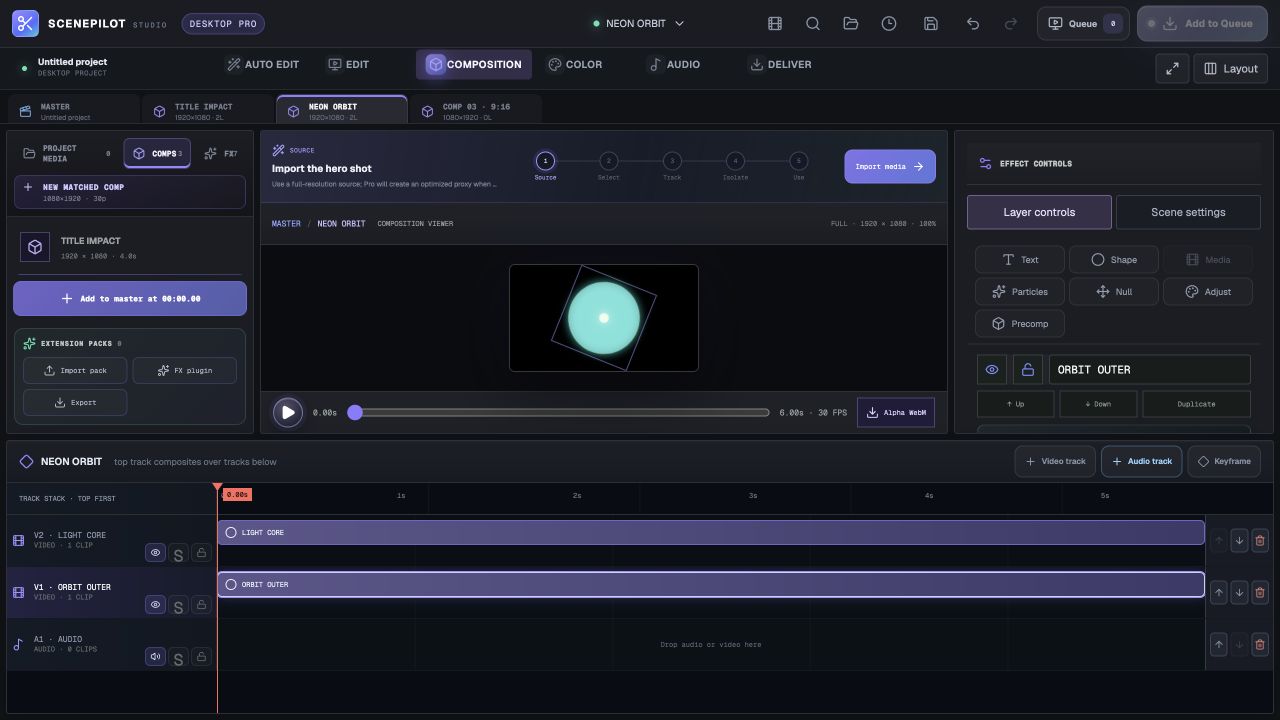Click the Title Impact comp cube icon
The width and height of the screenshot is (1280, 720).
click(x=35, y=247)
